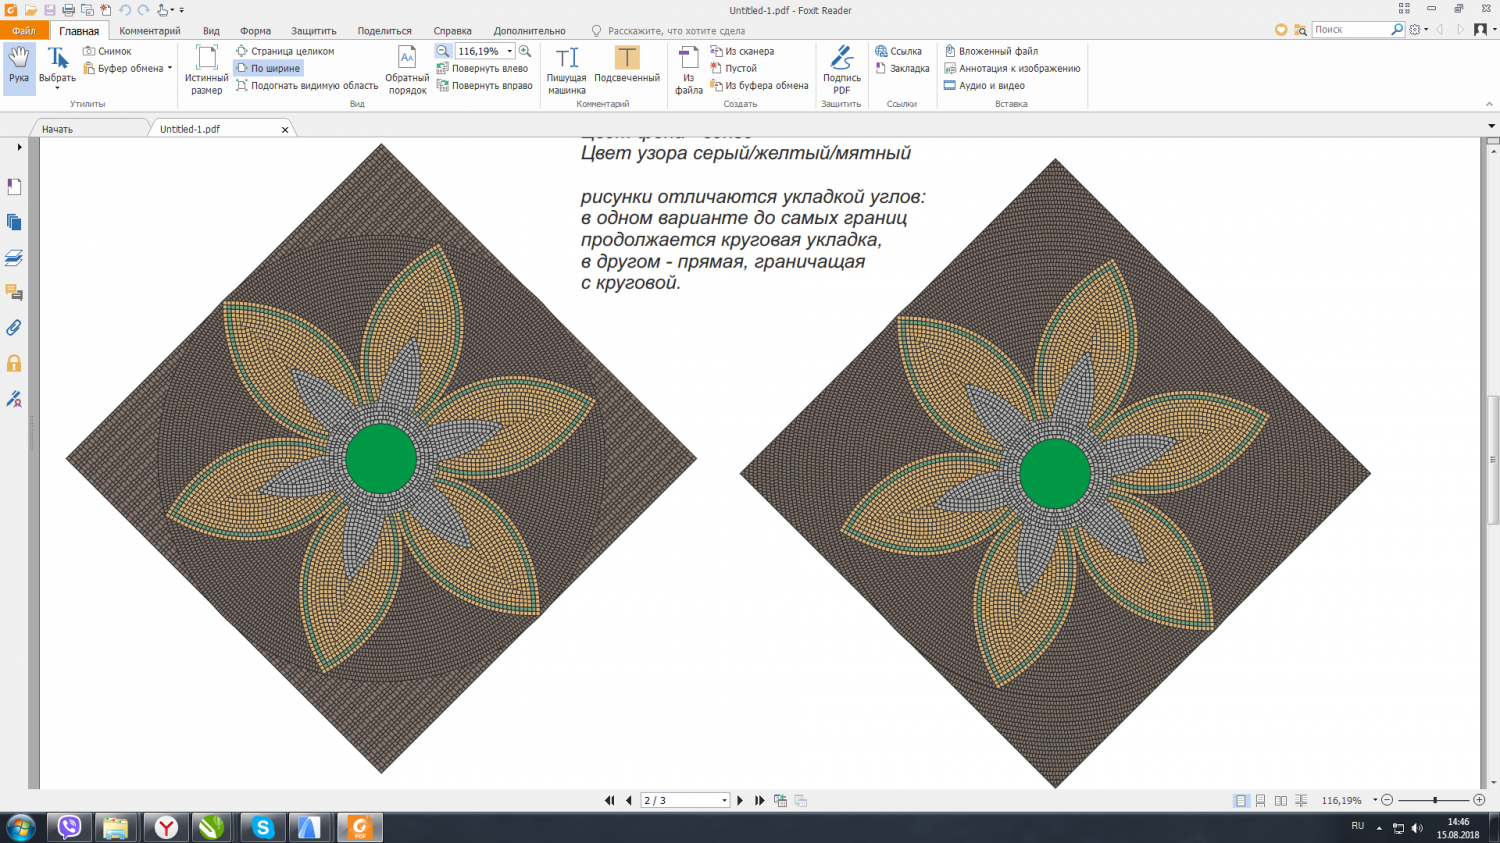Switch to the Форма ribbon tab
1500x843 pixels.
[255, 31]
